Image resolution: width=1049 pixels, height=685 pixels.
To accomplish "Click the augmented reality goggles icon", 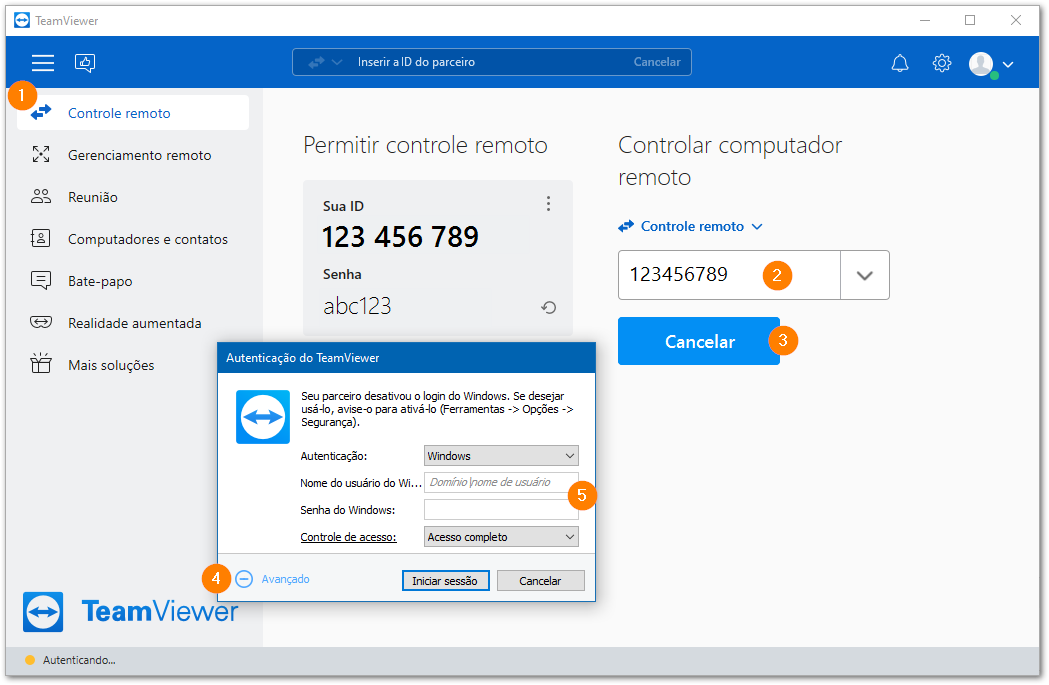I will (x=41, y=322).
